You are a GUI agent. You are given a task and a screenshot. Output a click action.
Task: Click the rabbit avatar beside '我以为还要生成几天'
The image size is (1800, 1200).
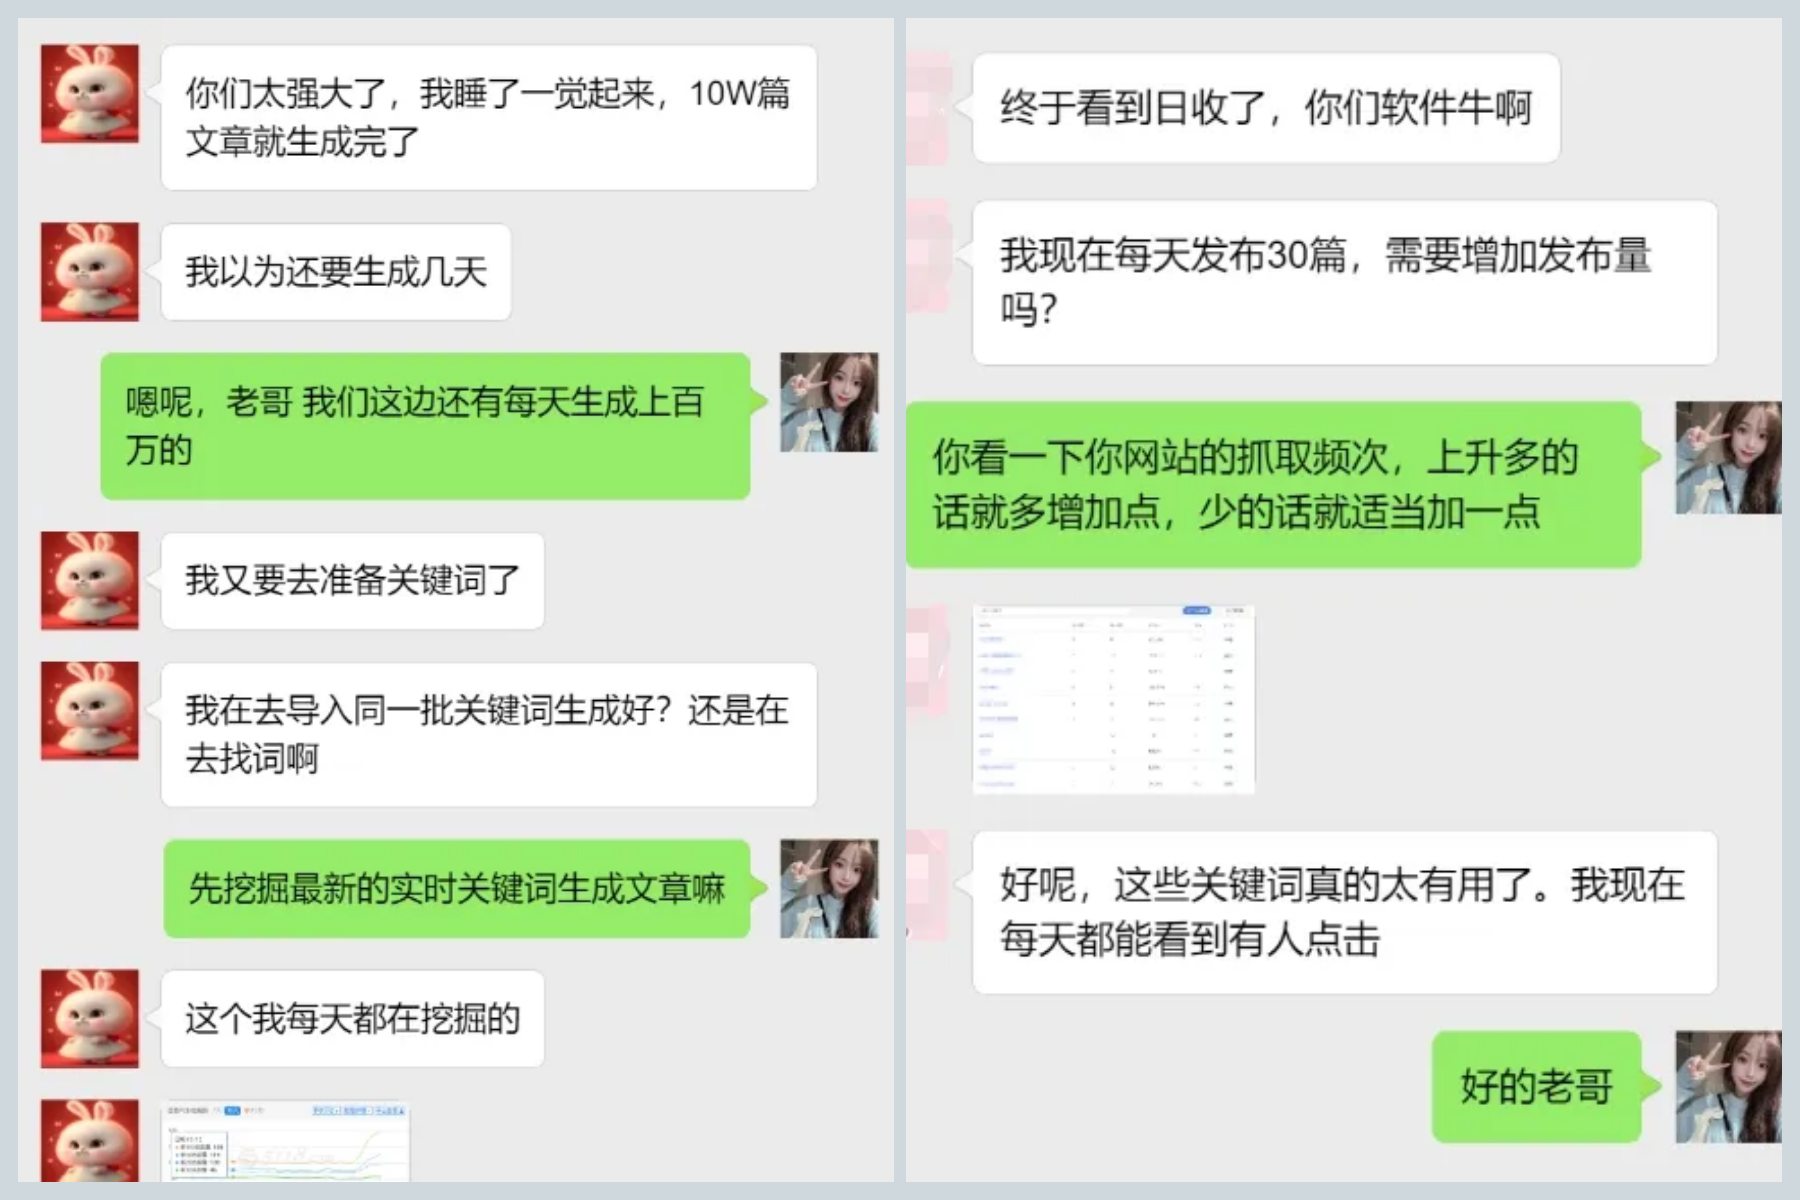[90, 272]
